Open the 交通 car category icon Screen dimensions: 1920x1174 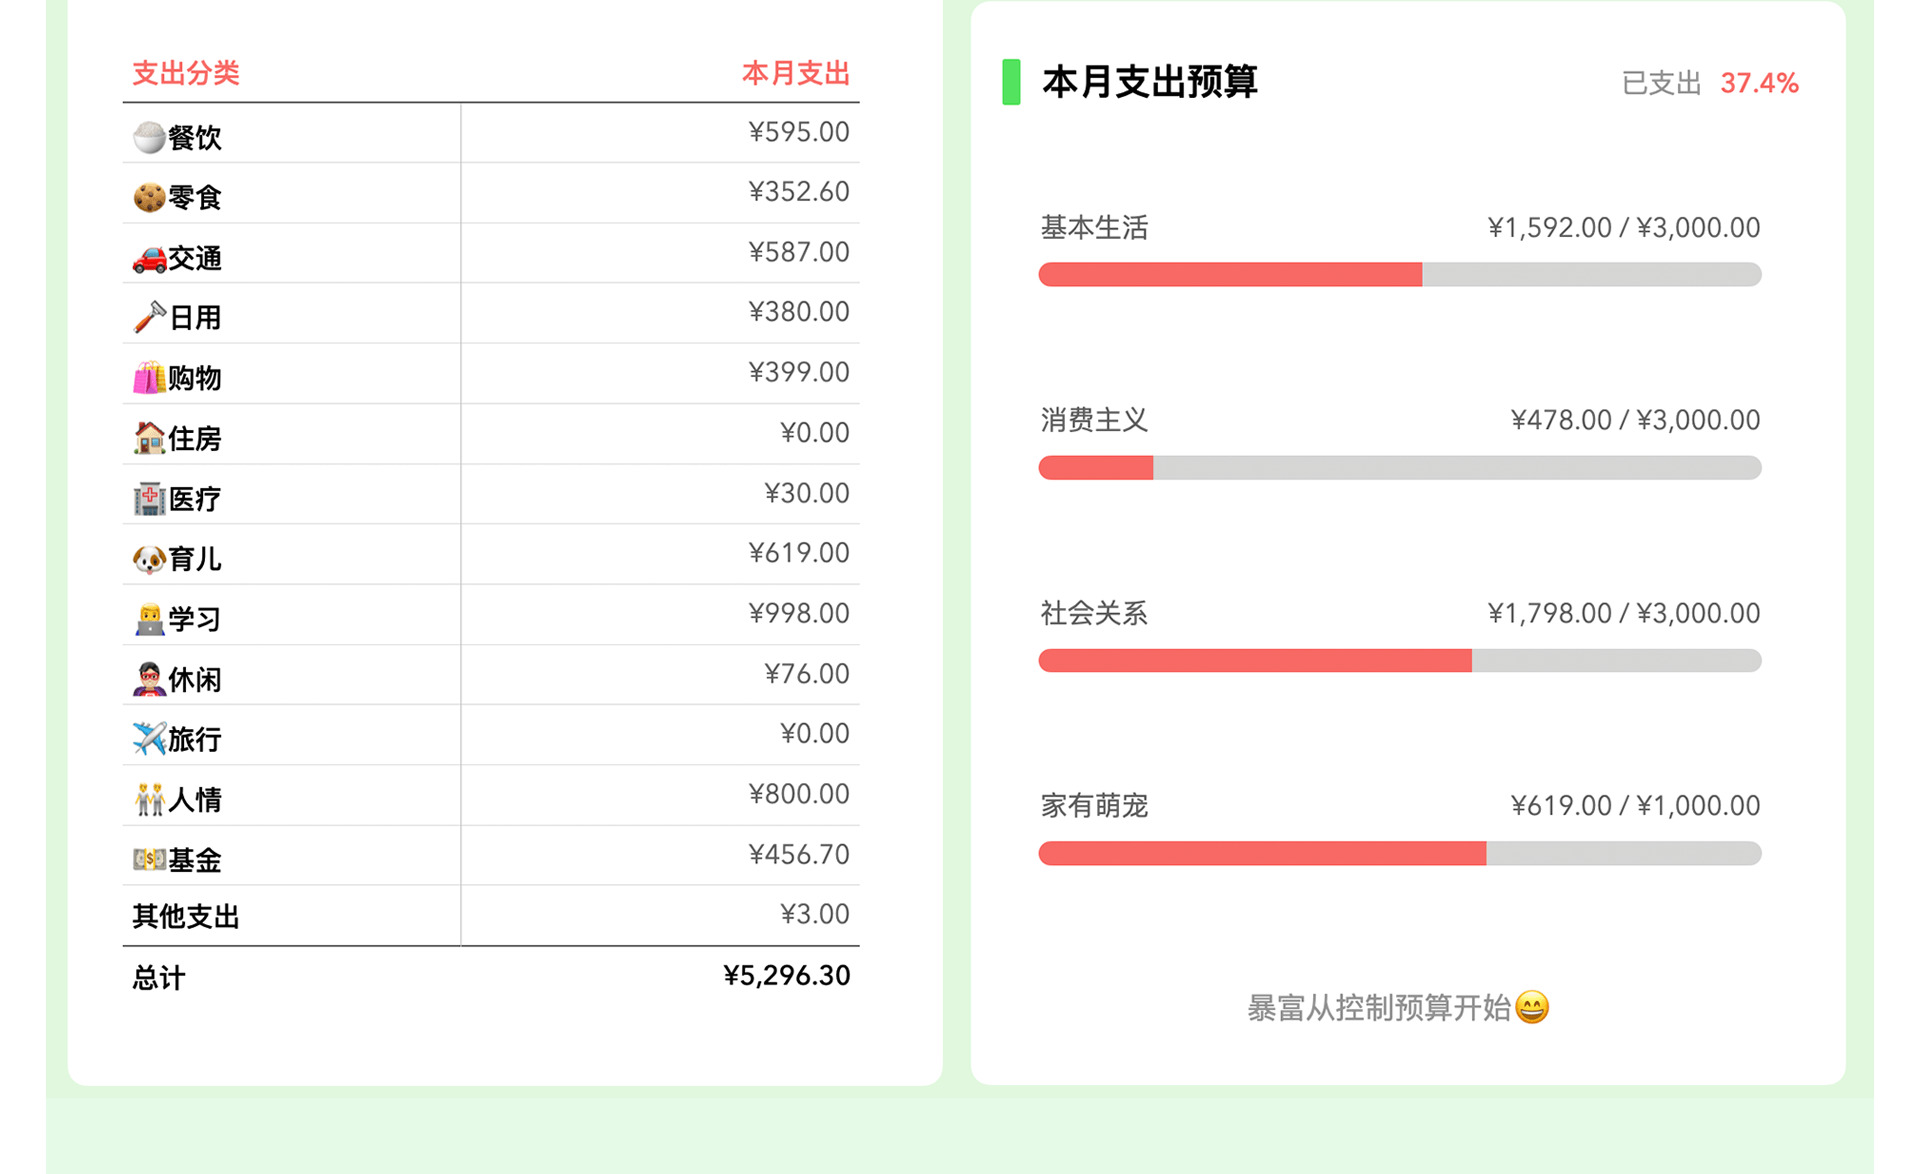(x=148, y=257)
